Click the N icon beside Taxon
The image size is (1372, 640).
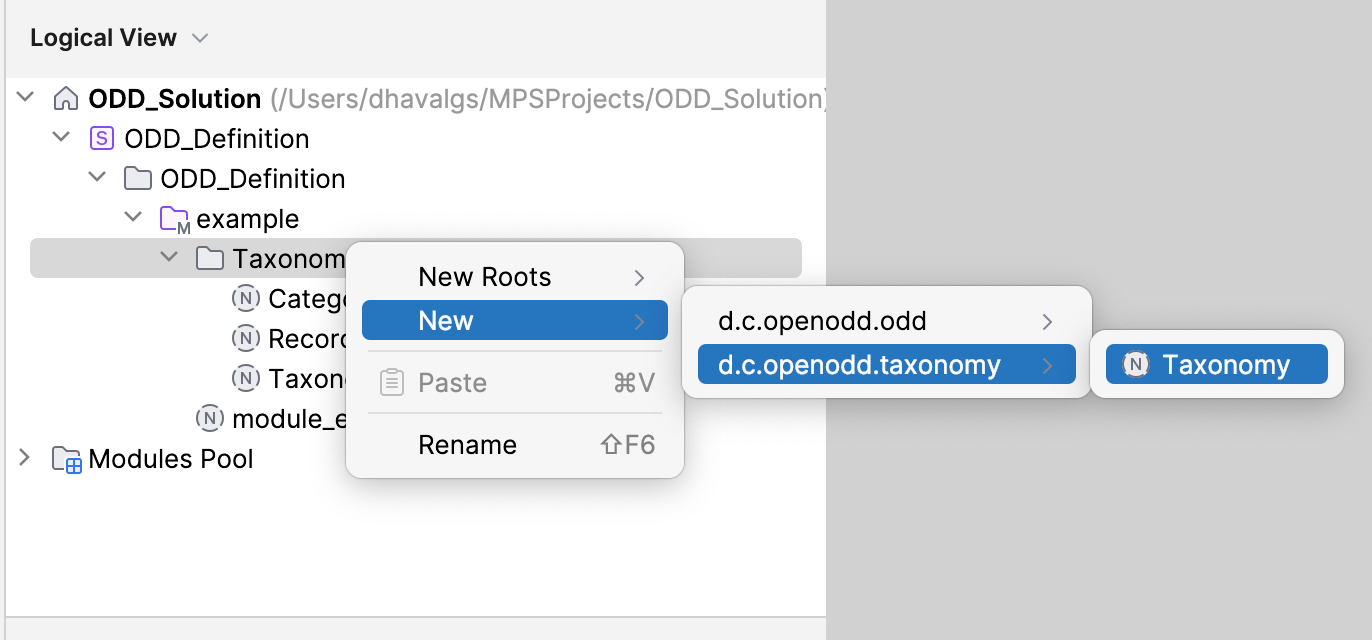click(245, 378)
